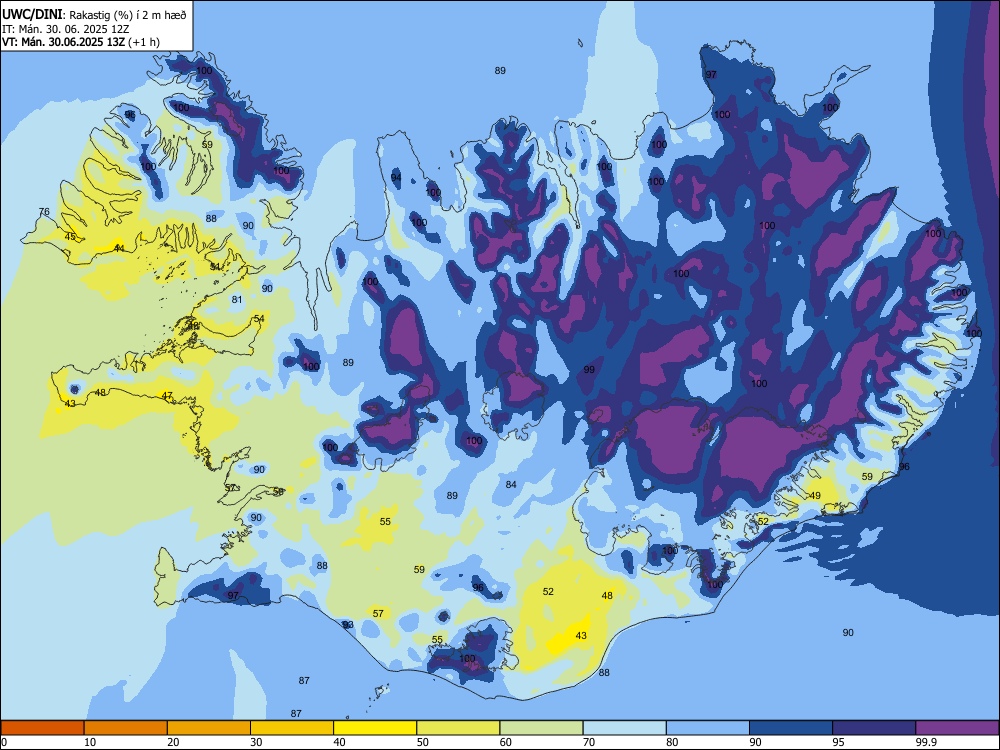Click the '99' humidity value in central highlands
The width and height of the screenshot is (1000, 750).
(589, 369)
